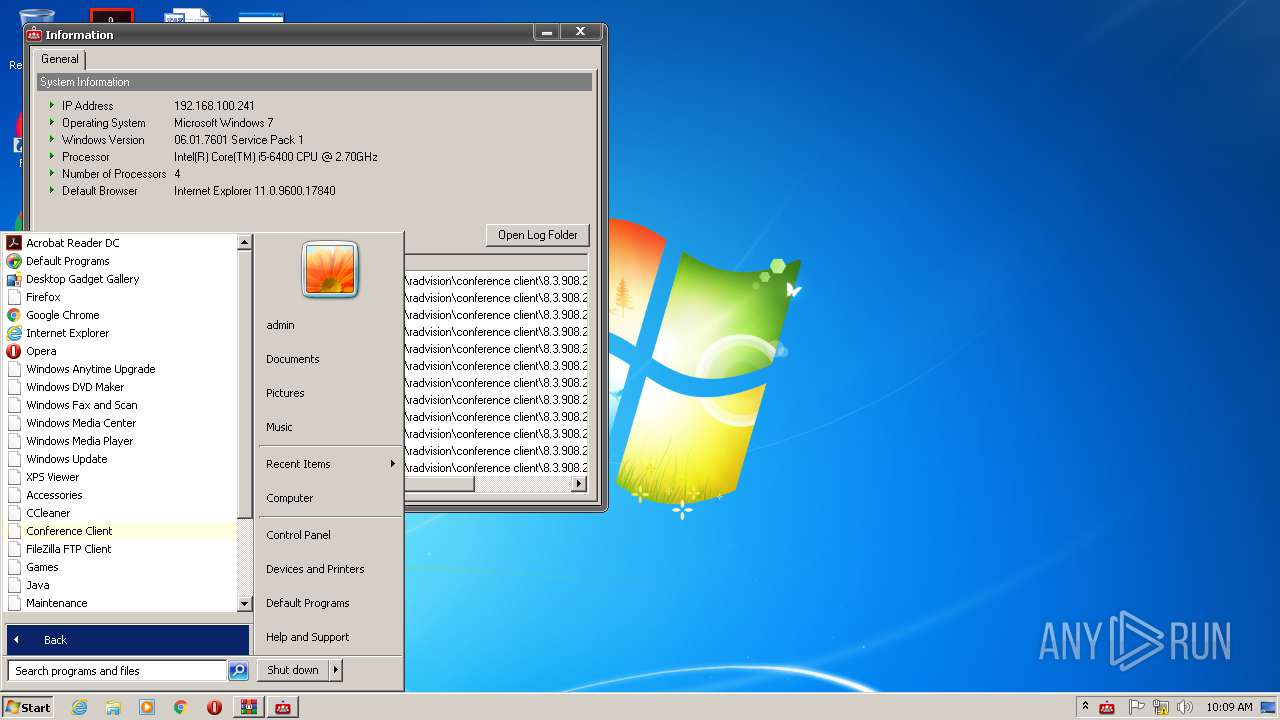The width and height of the screenshot is (1280, 720).
Task: Click the Internet Explorer taskbar icon
Action: [x=79, y=707]
